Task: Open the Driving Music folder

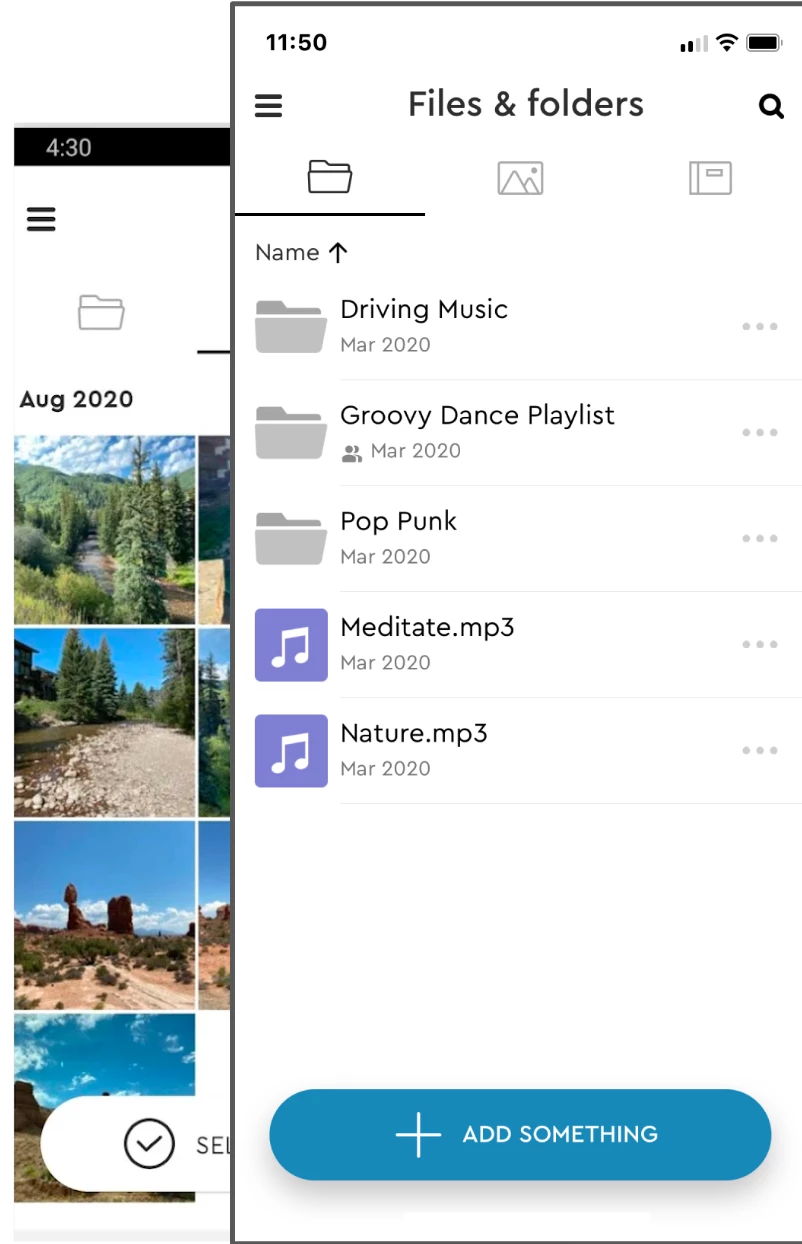Action: click(424, 310)
